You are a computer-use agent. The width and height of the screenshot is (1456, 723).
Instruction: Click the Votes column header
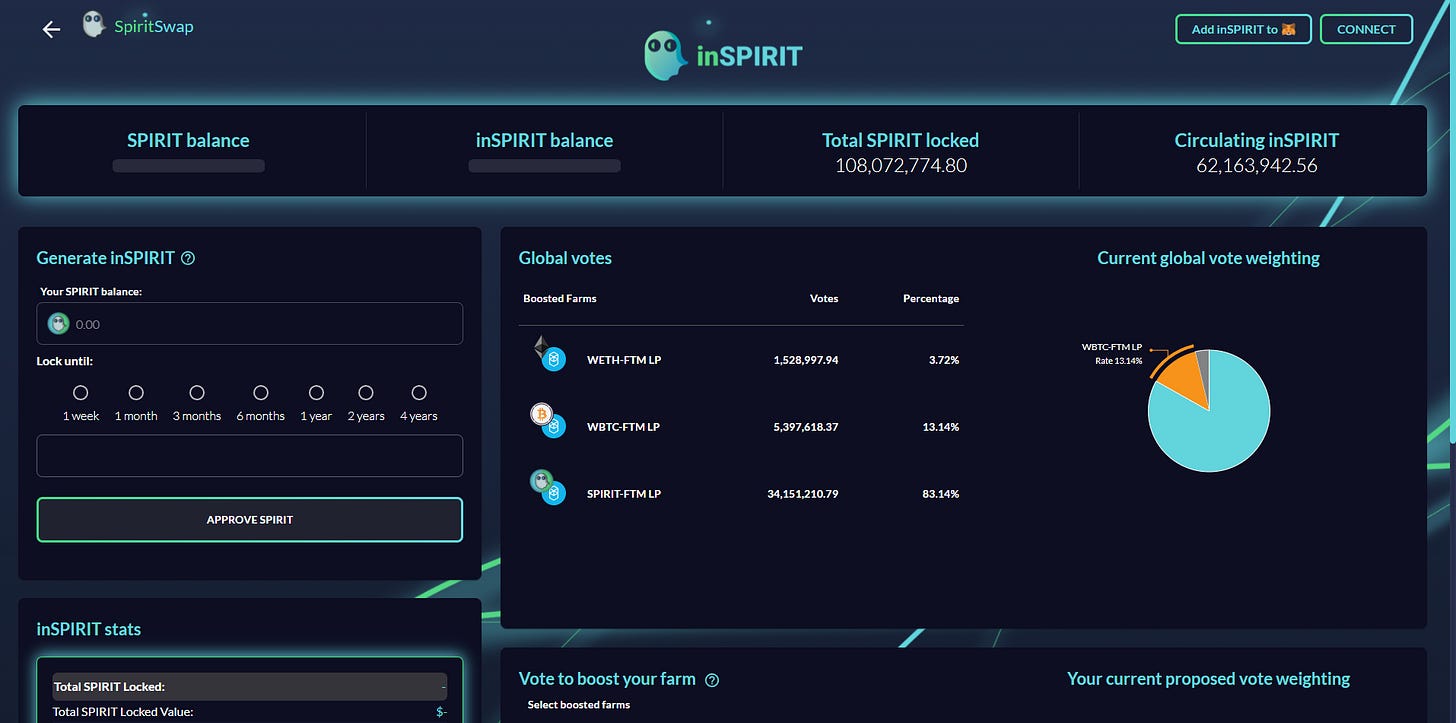(x=824, y=298)
